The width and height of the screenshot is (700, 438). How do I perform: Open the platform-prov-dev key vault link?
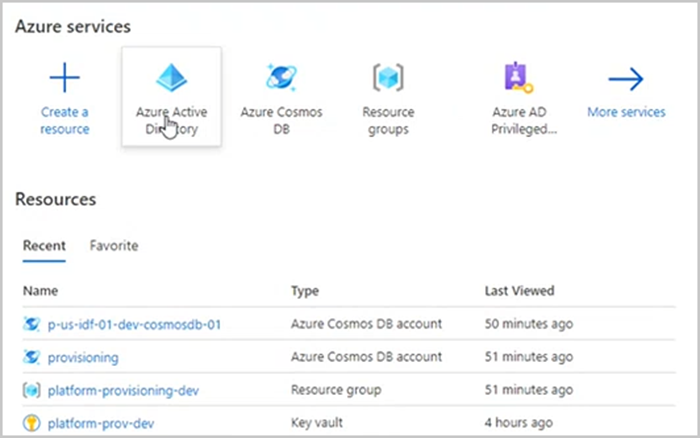[x=100, y=423]
